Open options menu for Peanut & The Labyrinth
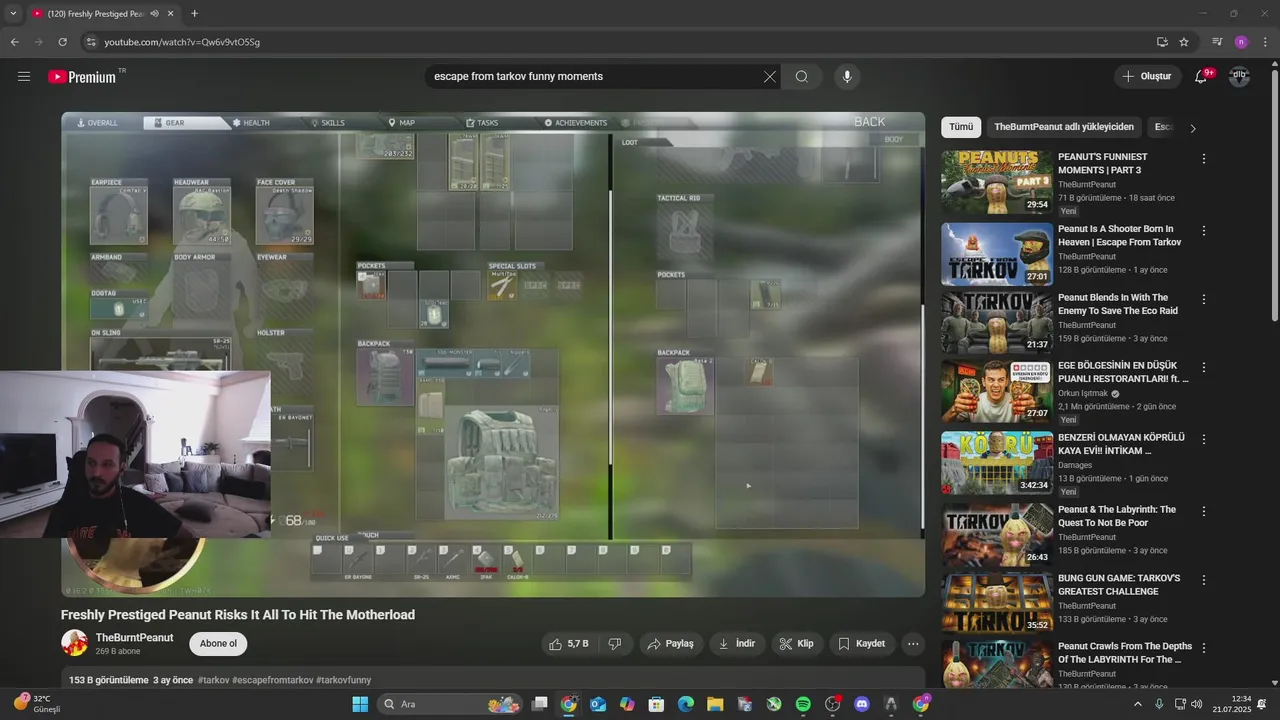 [1204, 511]
